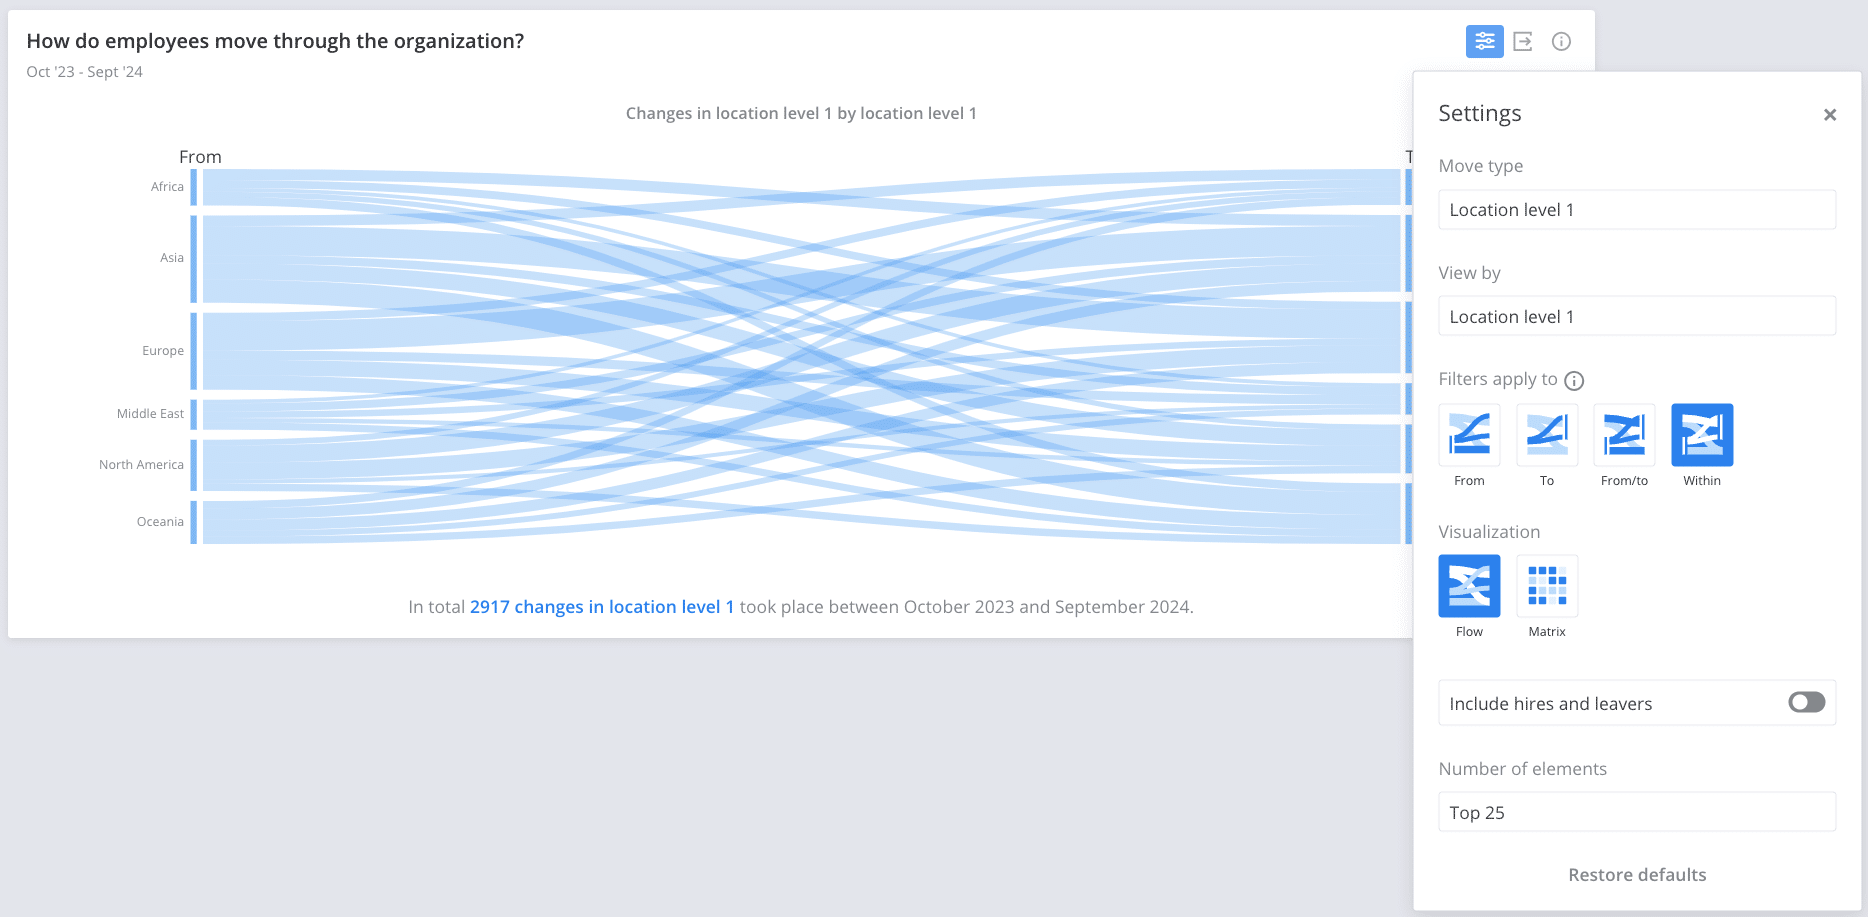Close the Settings panel
1868x917 pixels.
click(x=1830, y=114)
